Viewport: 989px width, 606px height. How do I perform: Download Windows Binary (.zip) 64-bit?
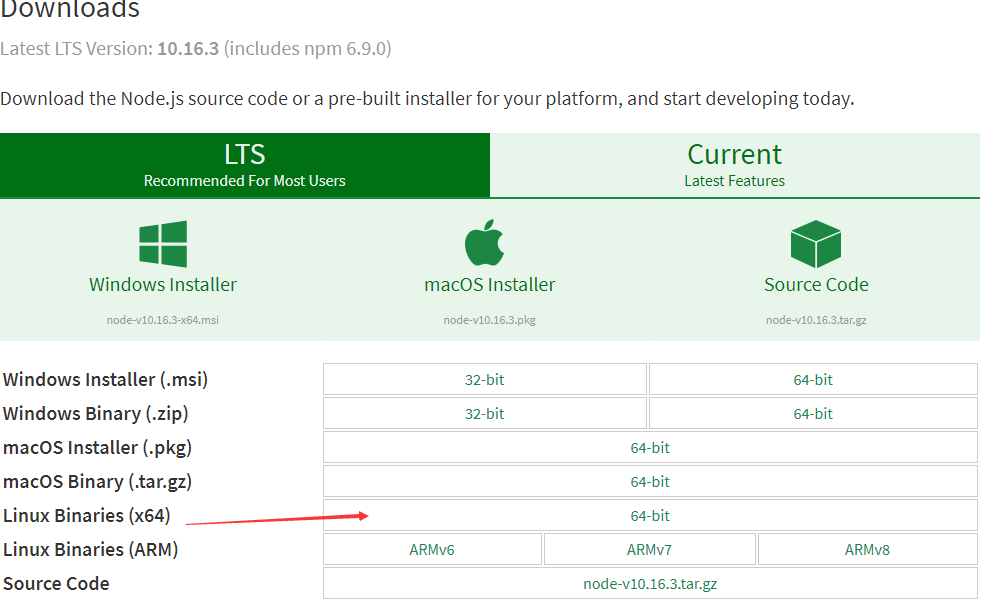click(813, 414)
